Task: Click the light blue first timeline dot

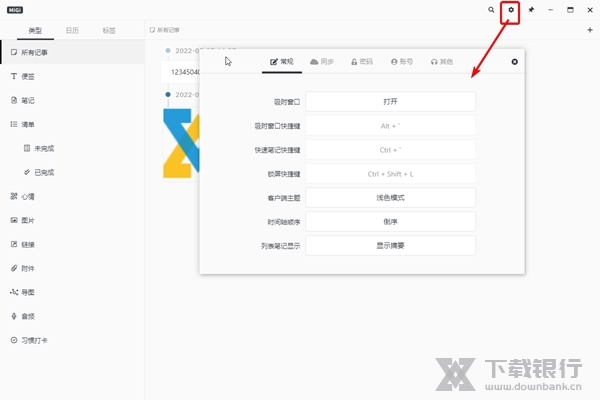Action: click(x=168, y=51)
